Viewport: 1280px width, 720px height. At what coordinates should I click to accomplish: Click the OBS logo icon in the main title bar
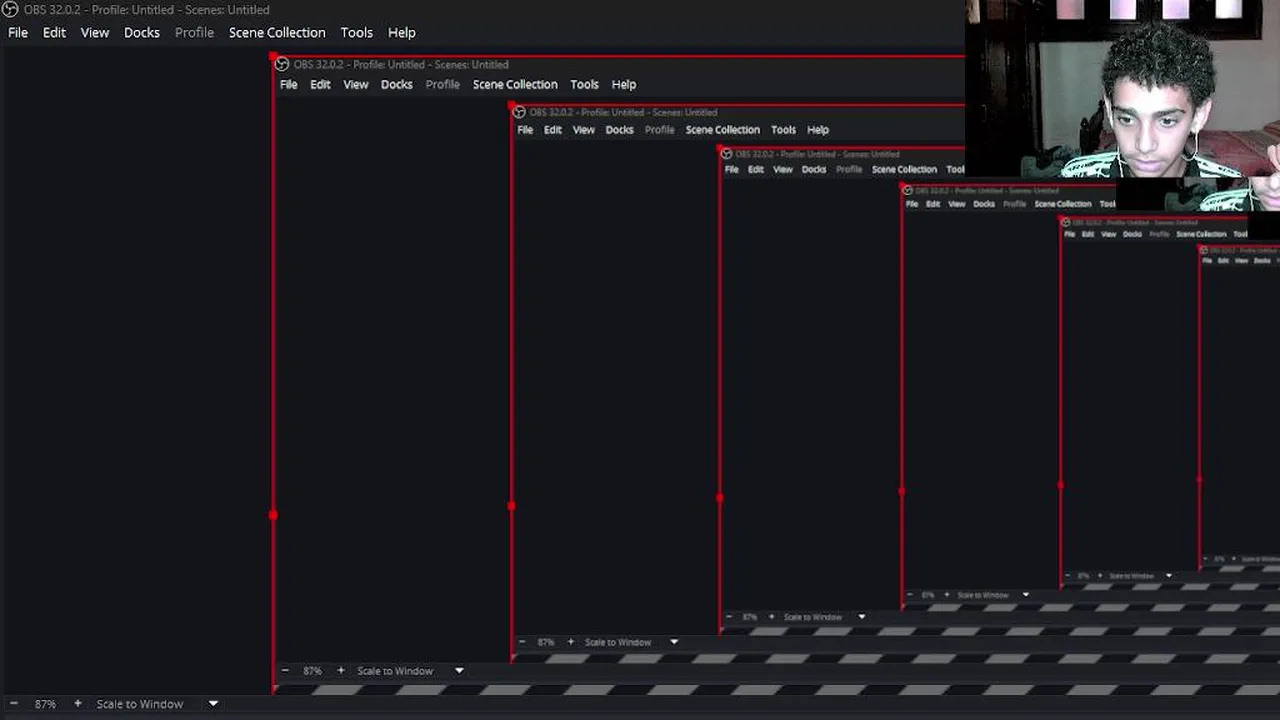(10, 10)
